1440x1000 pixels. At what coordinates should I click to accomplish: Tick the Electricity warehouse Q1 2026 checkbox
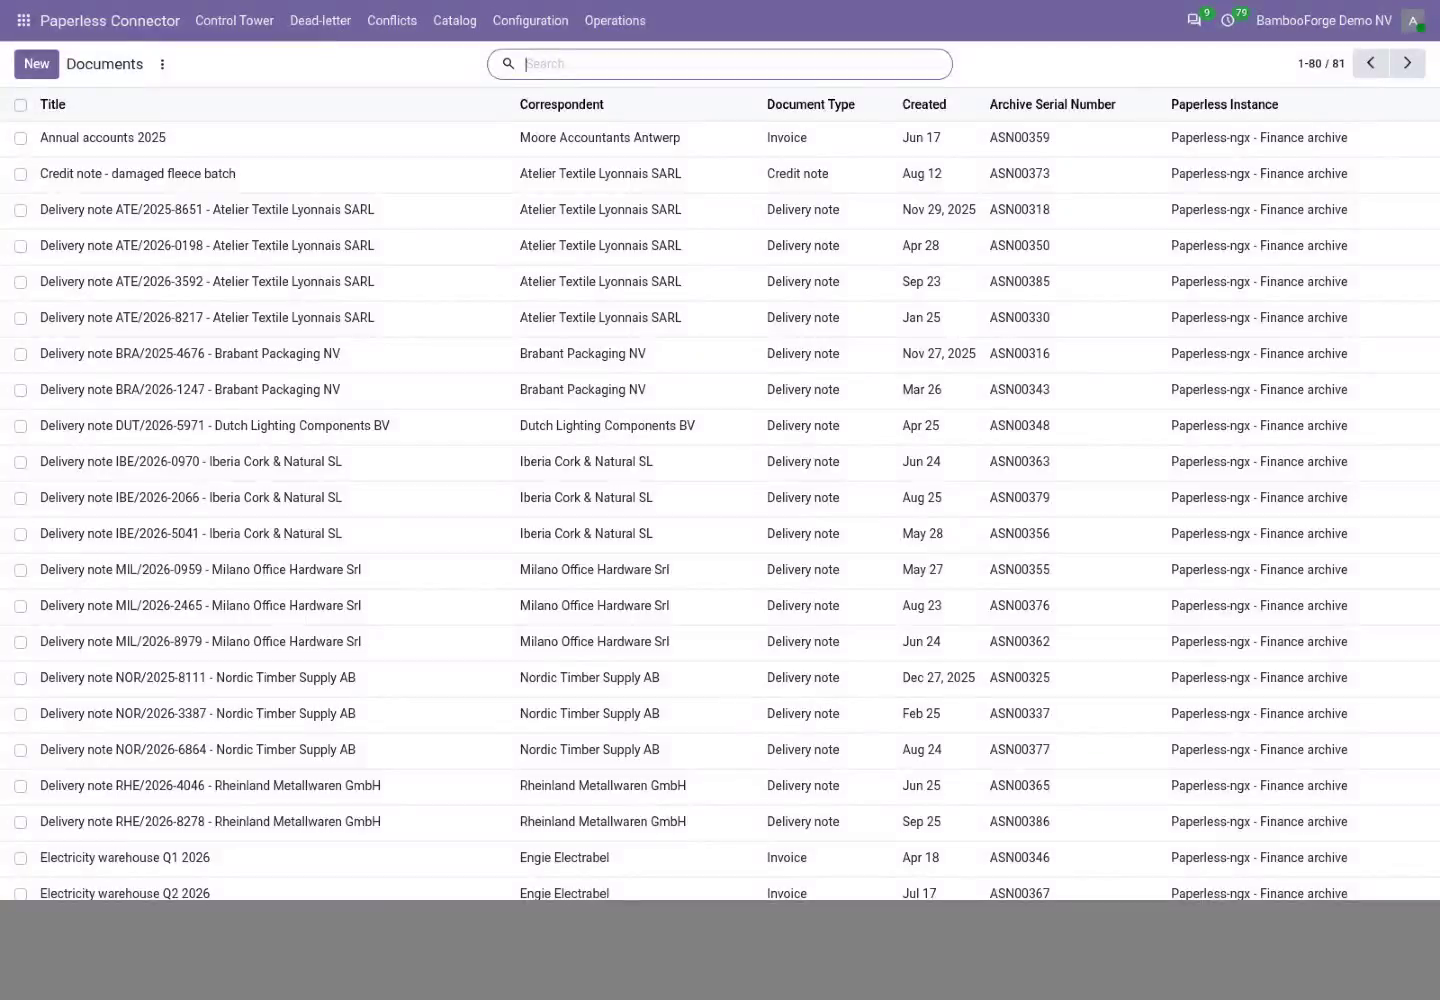click(20, 858)
